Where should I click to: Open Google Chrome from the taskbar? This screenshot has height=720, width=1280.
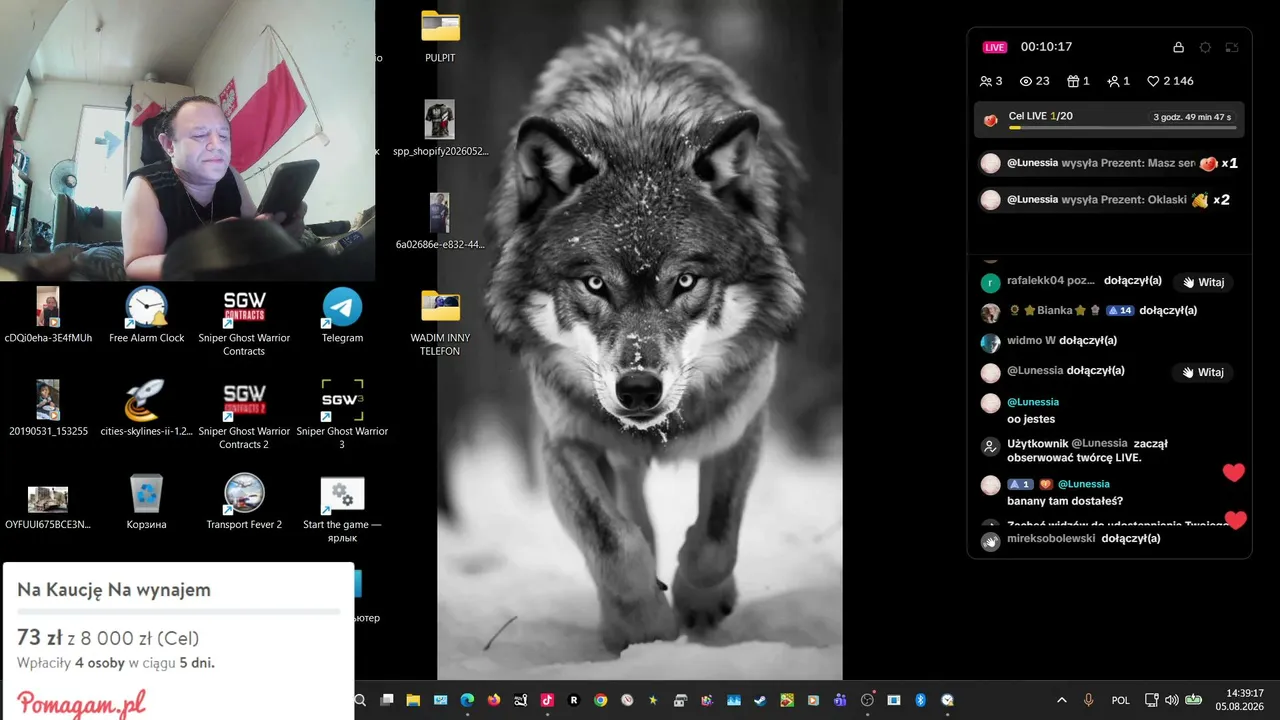tap(600, 700)
